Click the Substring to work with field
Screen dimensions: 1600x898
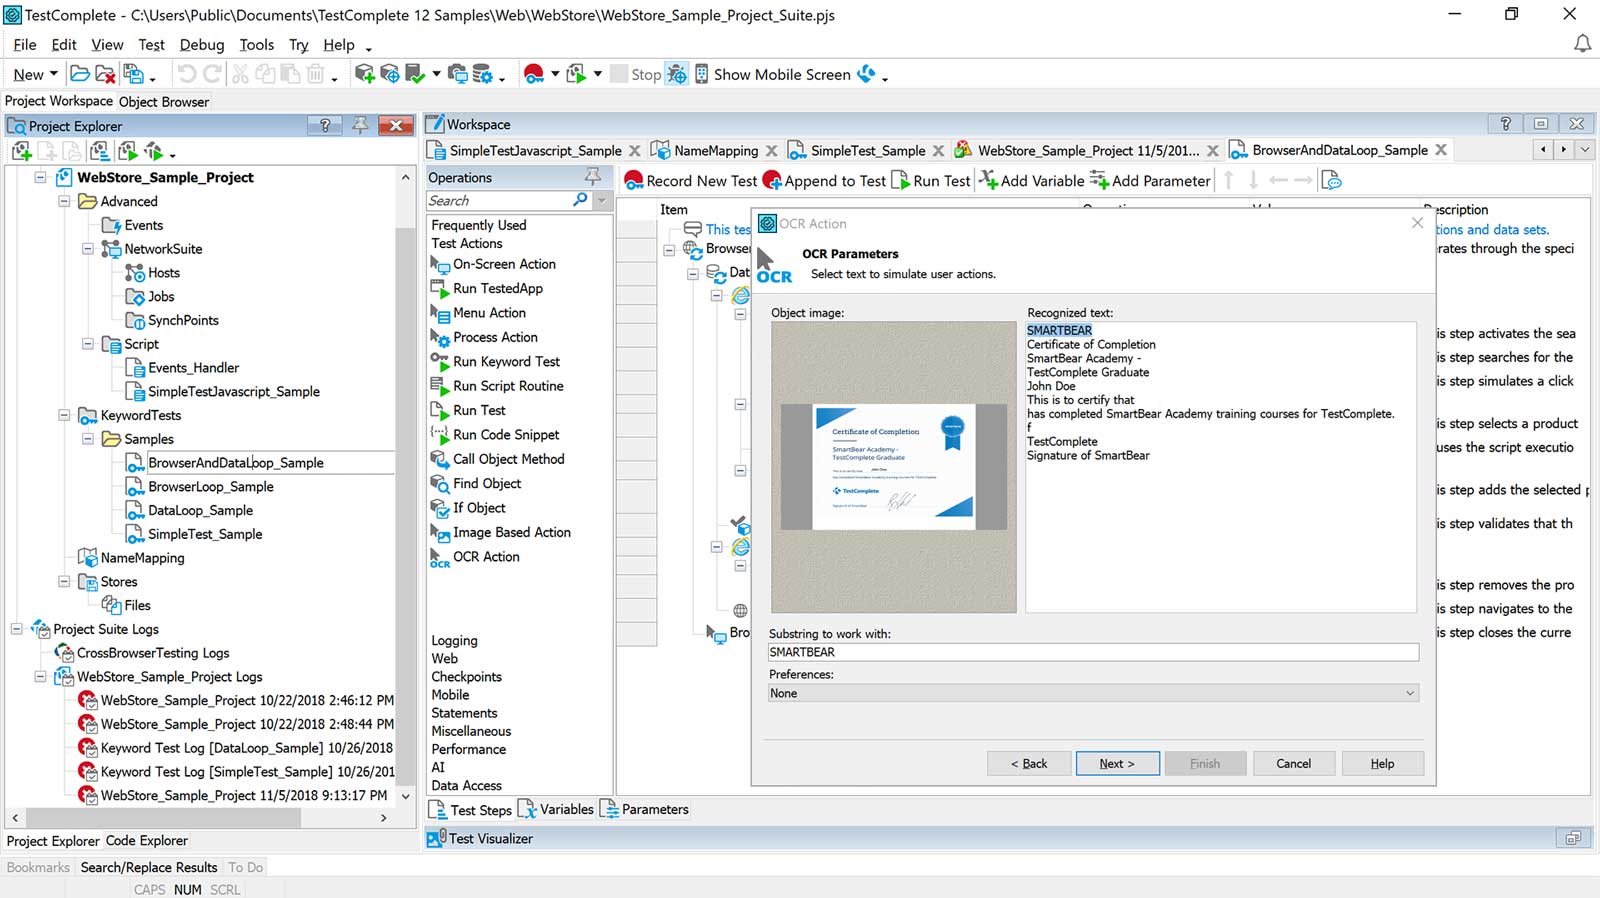(1093, 652)
